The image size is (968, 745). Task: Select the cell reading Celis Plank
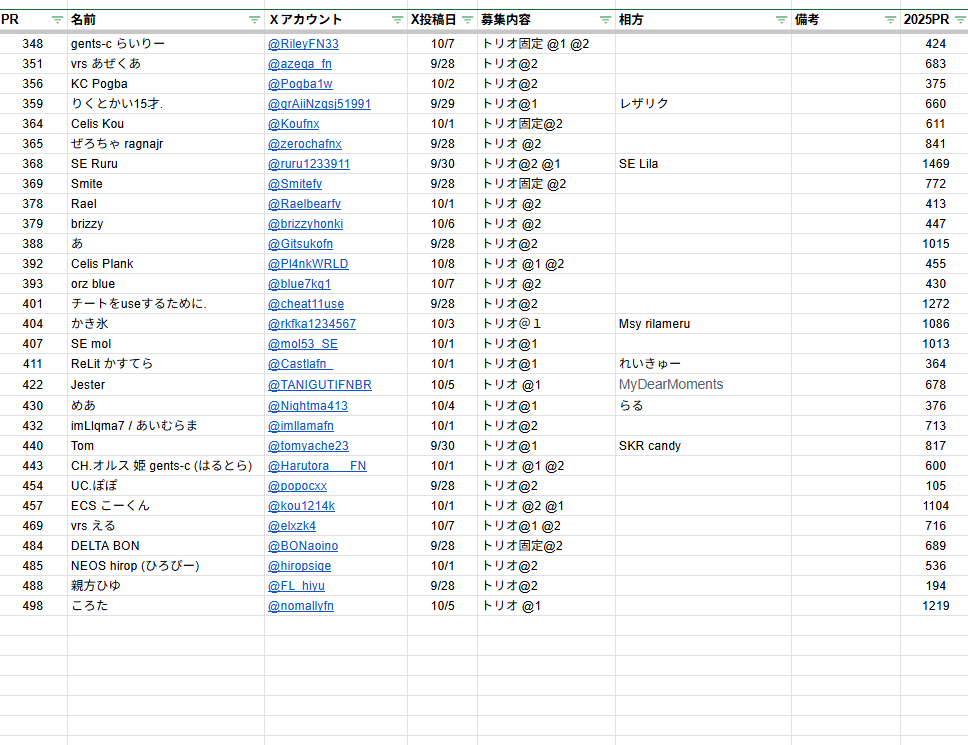tap(166, 264)
